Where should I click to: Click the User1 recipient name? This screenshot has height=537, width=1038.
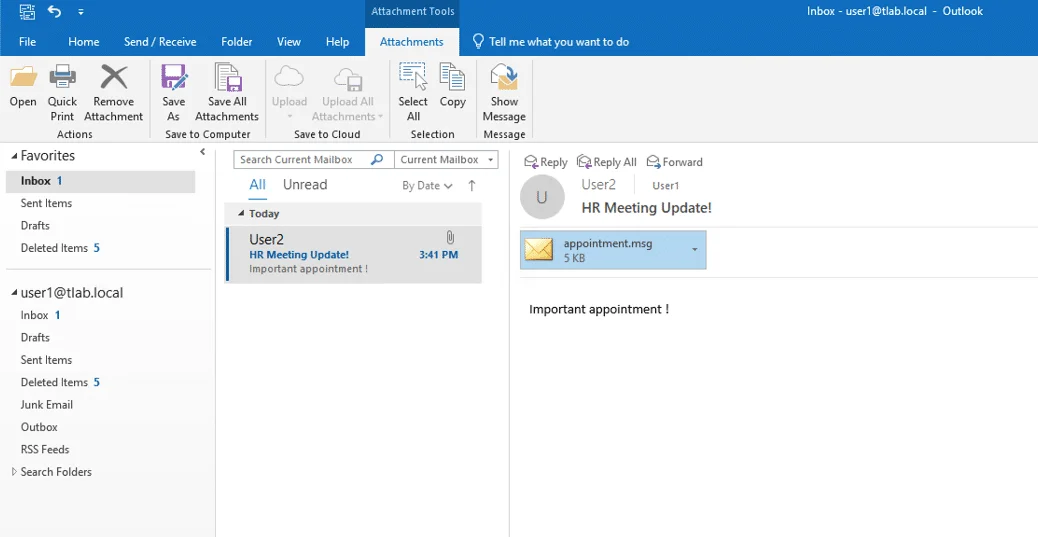665,186
